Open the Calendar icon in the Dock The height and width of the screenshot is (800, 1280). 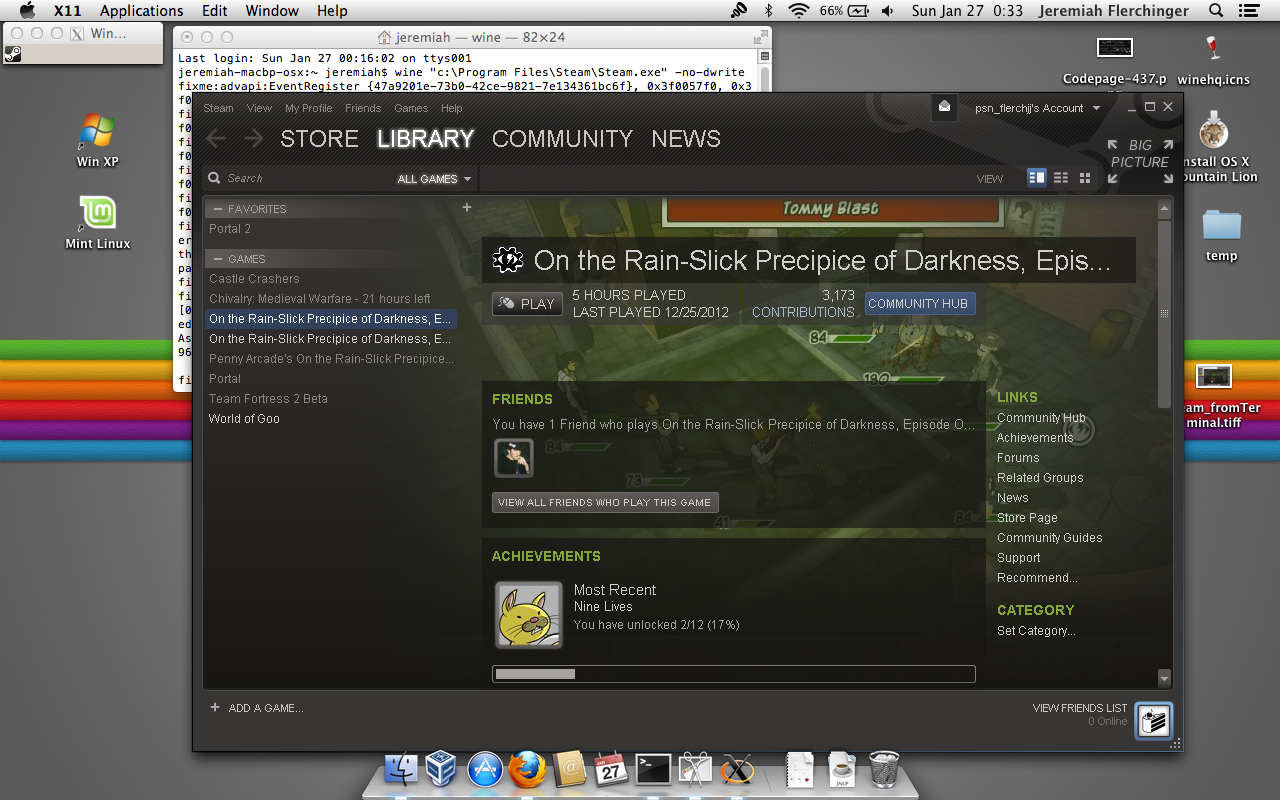click(611, 769)
